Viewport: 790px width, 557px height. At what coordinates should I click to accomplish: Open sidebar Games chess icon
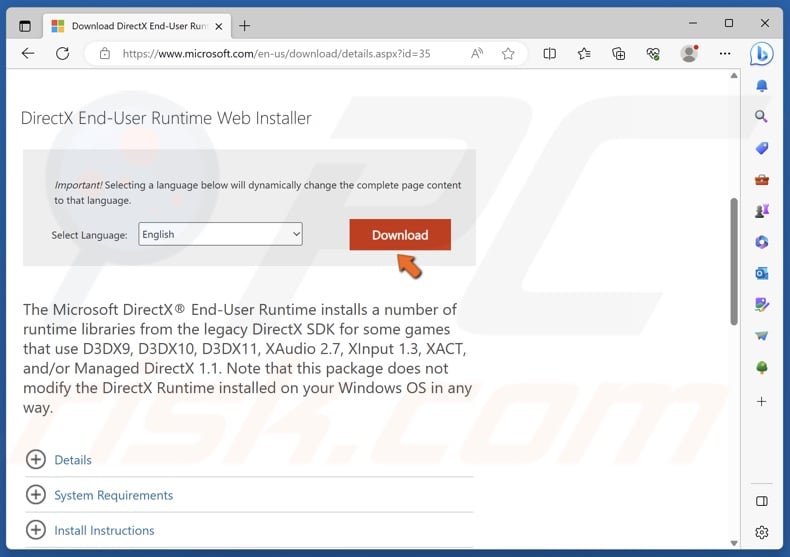click(762, 211)
